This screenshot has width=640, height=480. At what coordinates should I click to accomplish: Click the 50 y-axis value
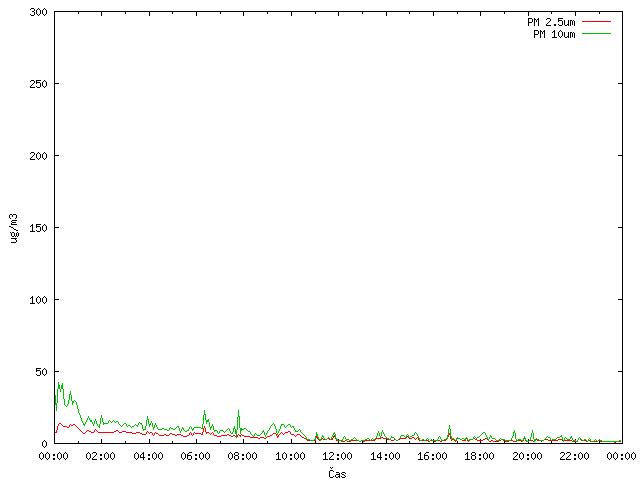coord(41,372)
